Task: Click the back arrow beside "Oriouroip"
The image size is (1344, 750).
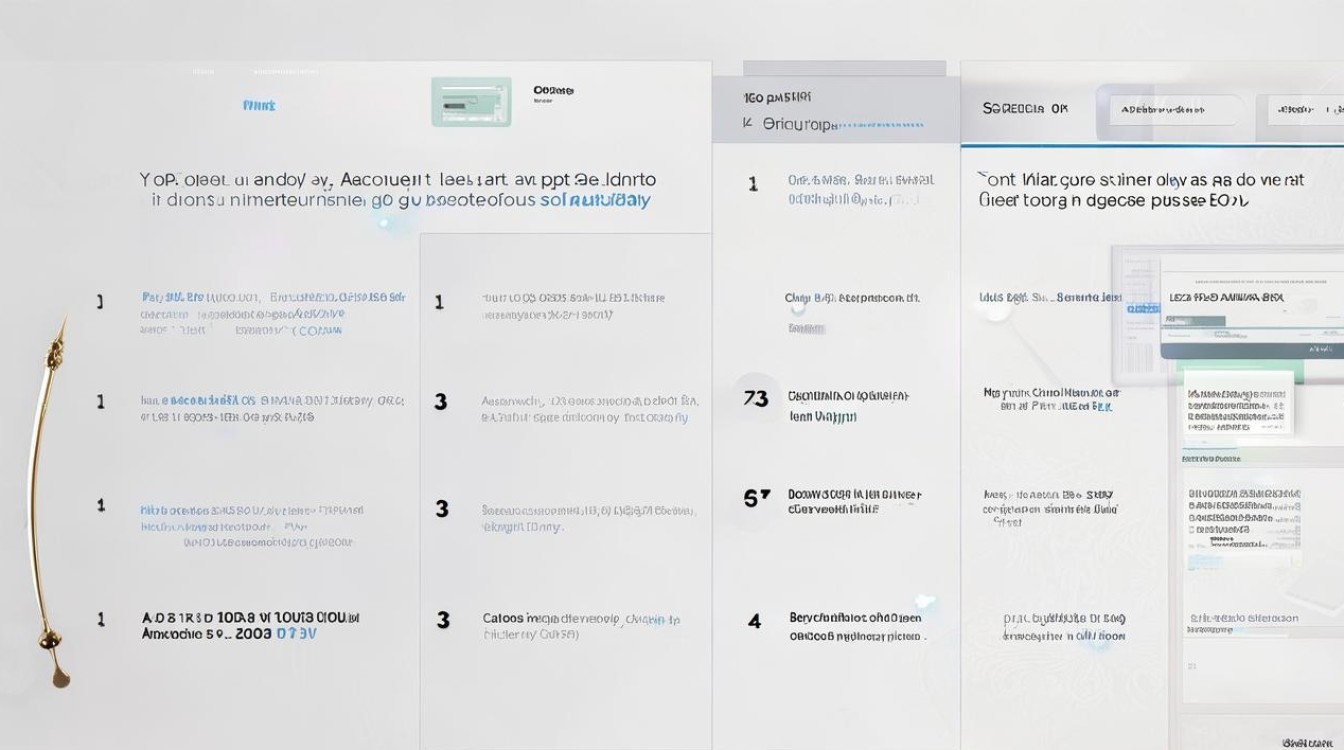Action: tap(747, 124)
